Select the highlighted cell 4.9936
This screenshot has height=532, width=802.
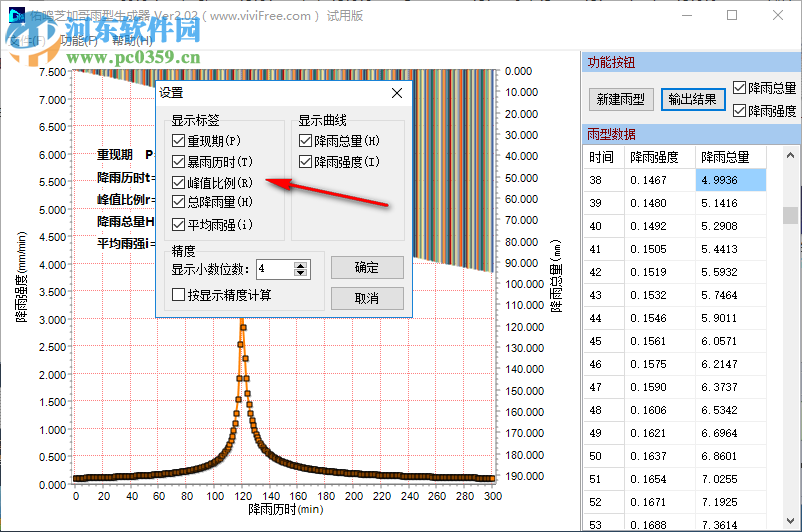coord(730,180)
